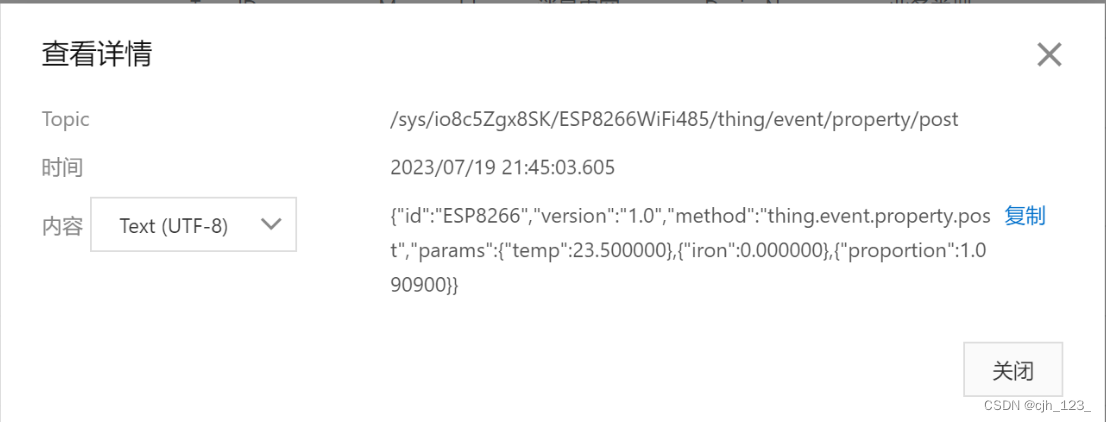
Task: Click the 时间 field label
Action: (62, 168)
